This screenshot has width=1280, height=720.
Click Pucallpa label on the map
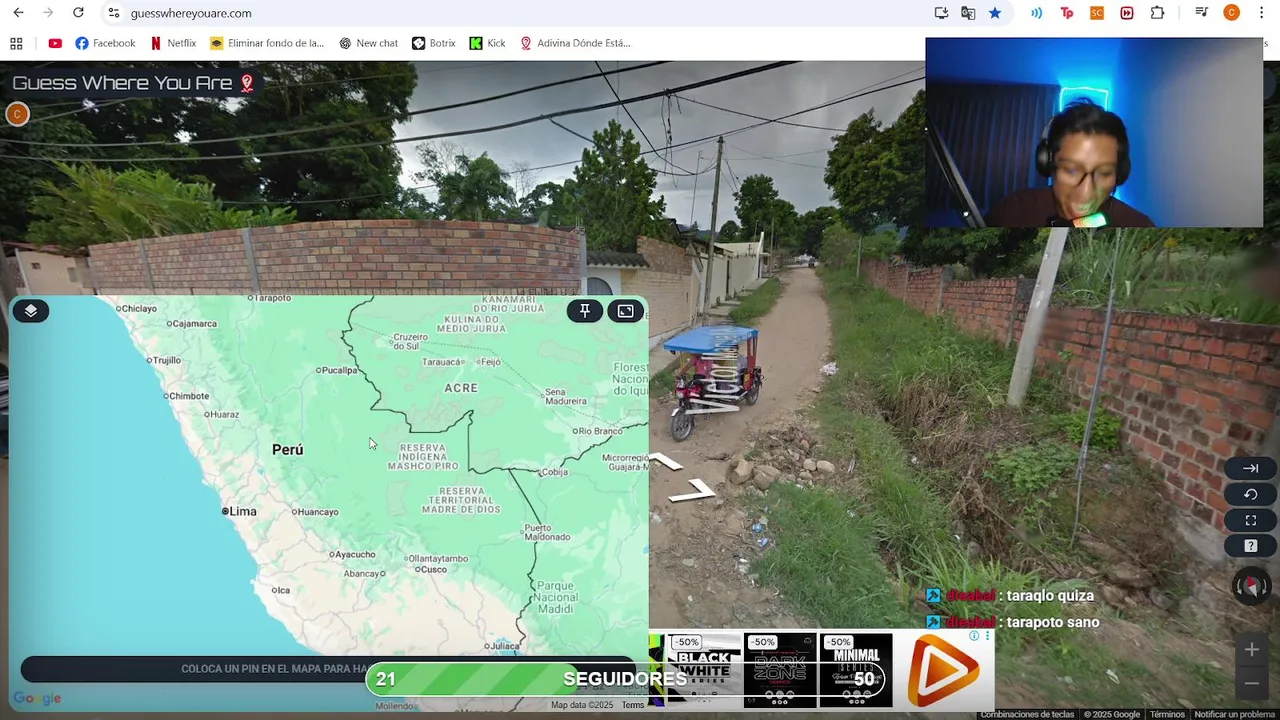[338, 370]
